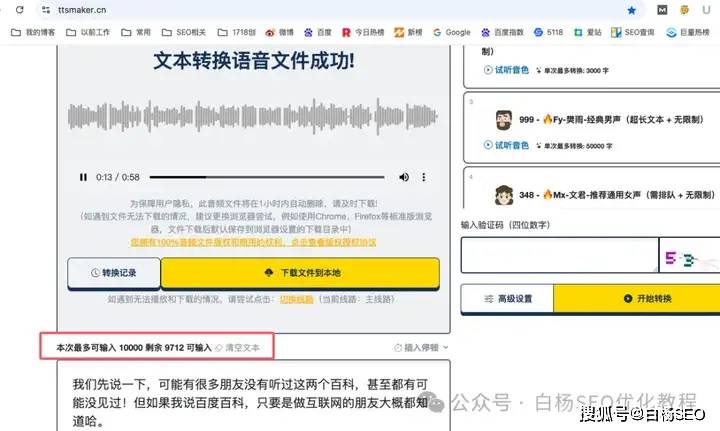
Task: Open the 百度指数 bookmark
Action: click(502, 32)
